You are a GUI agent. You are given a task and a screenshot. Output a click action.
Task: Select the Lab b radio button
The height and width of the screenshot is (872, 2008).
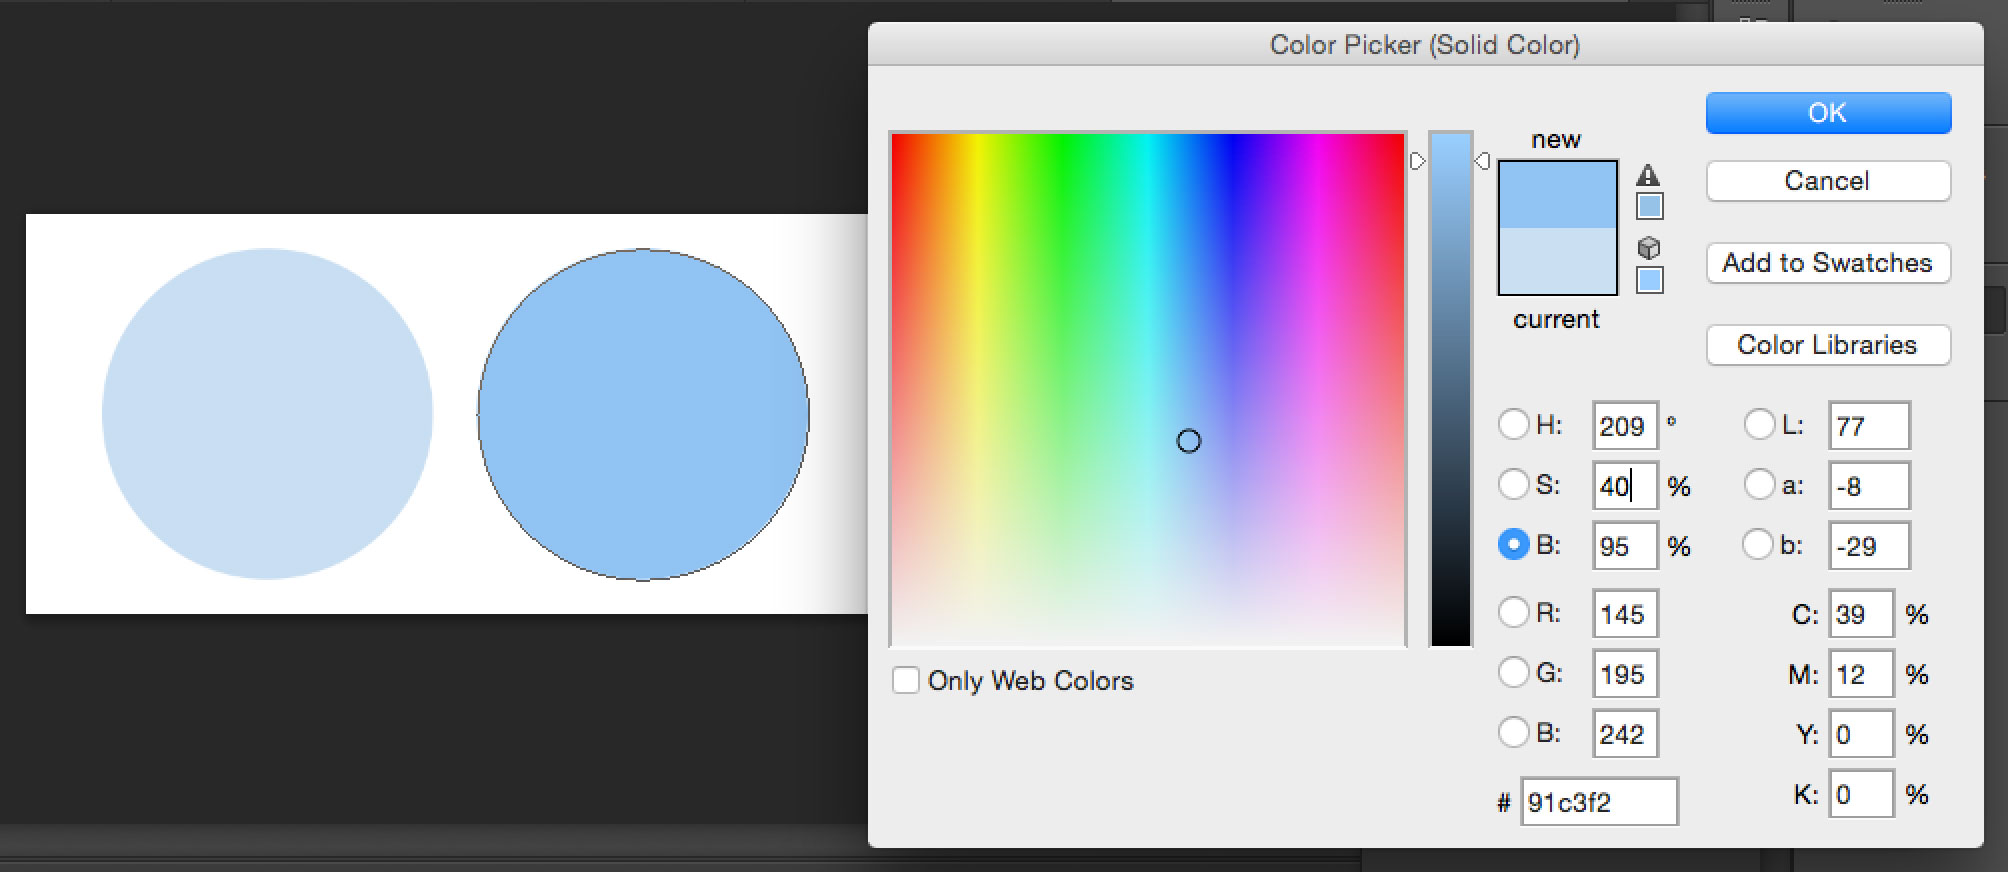[1758, 544]
